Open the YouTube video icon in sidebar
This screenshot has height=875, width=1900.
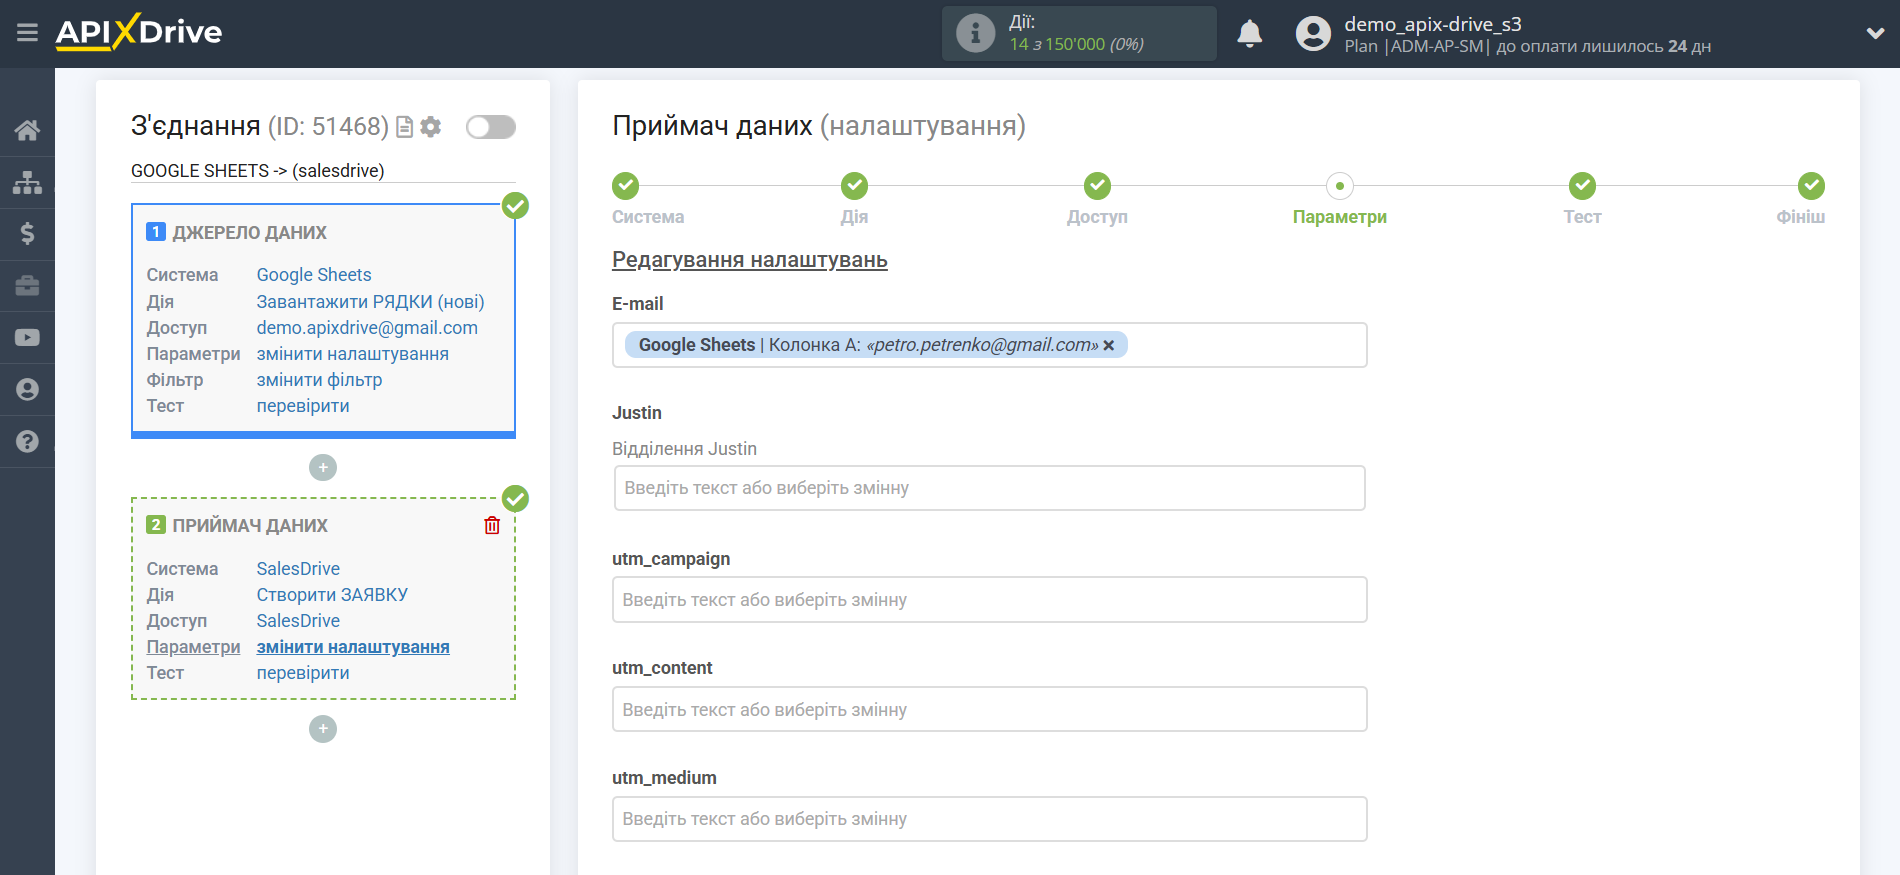tap(27, 338)
